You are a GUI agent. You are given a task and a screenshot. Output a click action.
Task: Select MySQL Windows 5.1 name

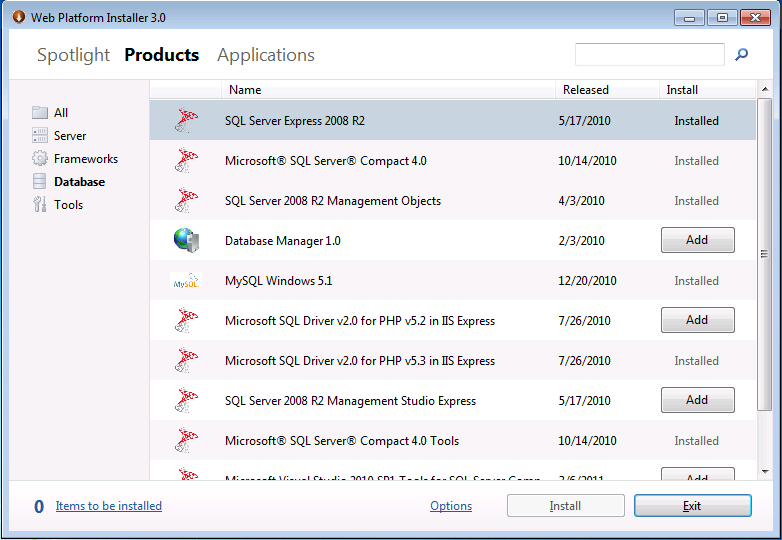[278, 281]
